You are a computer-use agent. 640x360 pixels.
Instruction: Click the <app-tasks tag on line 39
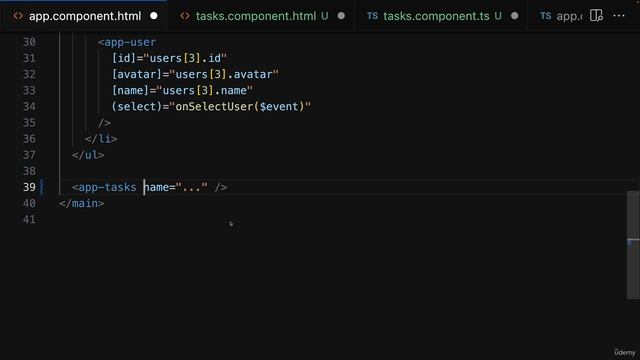[x=104, y=187]
